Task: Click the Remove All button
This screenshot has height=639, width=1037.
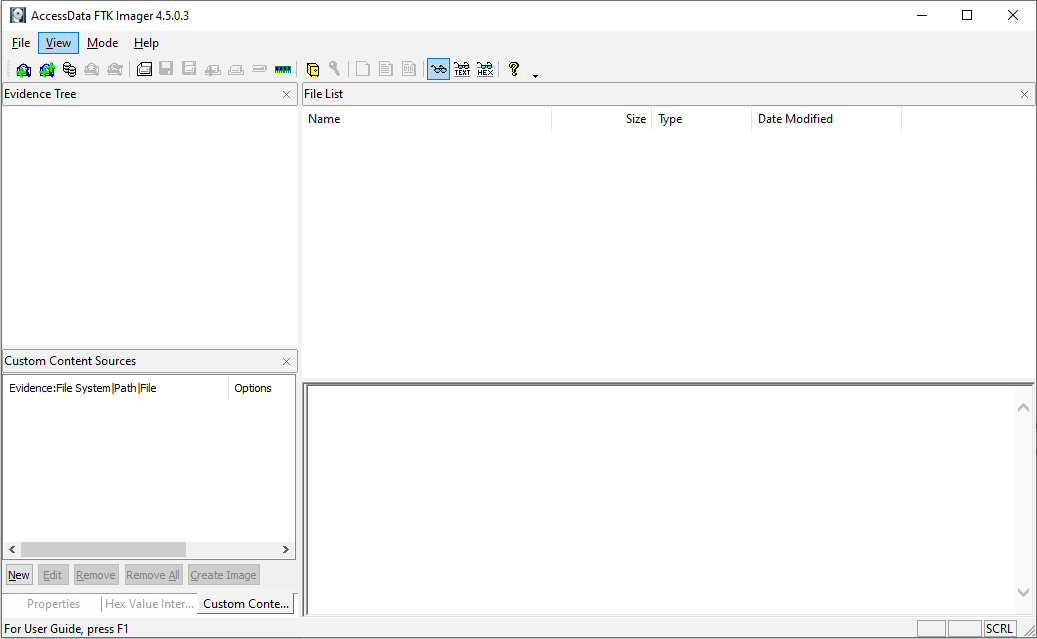Action: [153, 575]
